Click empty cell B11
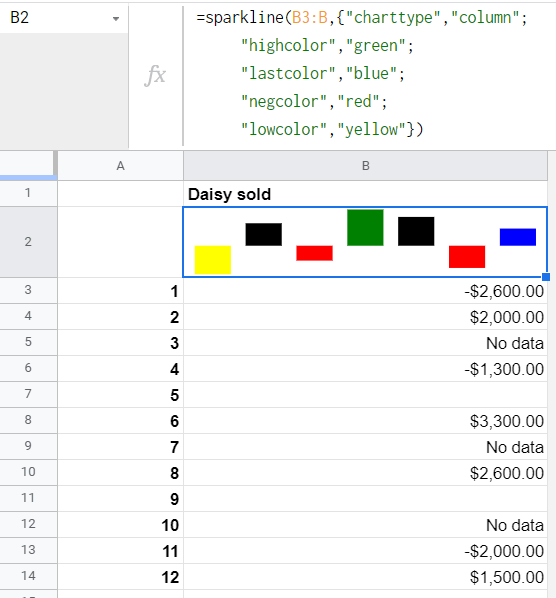 pyautogui.click(x=365, y=499)
